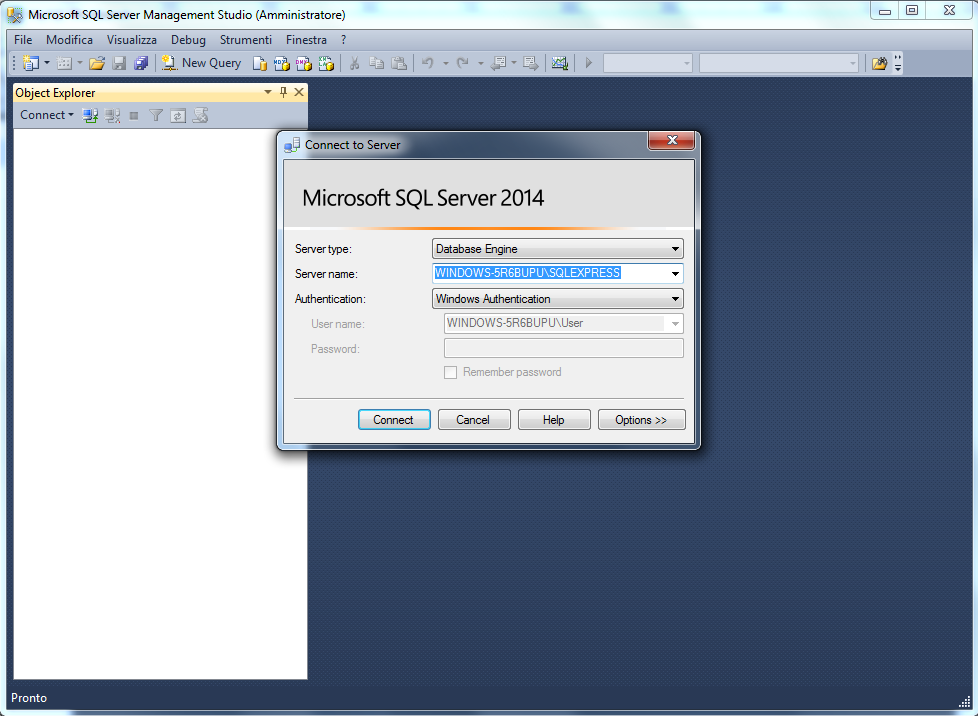Click the Disconnect icon in Object Explorer
Screen dimensions: 978x716
click(x=112, y=115)
